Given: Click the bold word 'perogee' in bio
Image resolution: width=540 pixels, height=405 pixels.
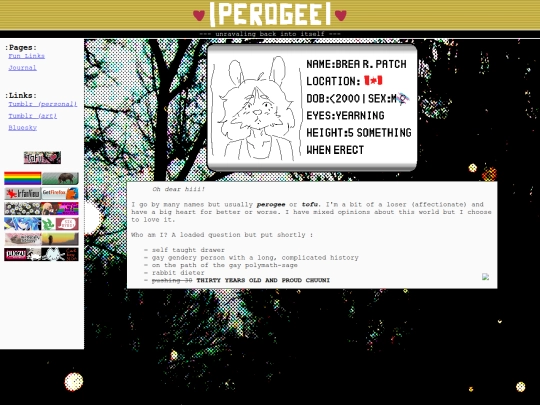Looking at the screenshot, I should click(x=271, y=204).
